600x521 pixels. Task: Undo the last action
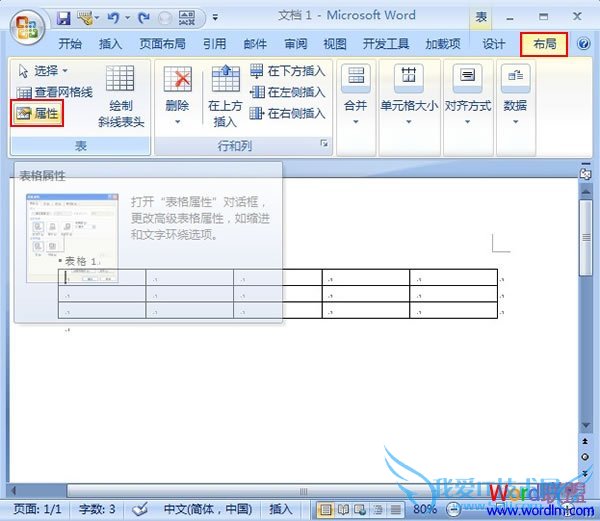(113, 18)
